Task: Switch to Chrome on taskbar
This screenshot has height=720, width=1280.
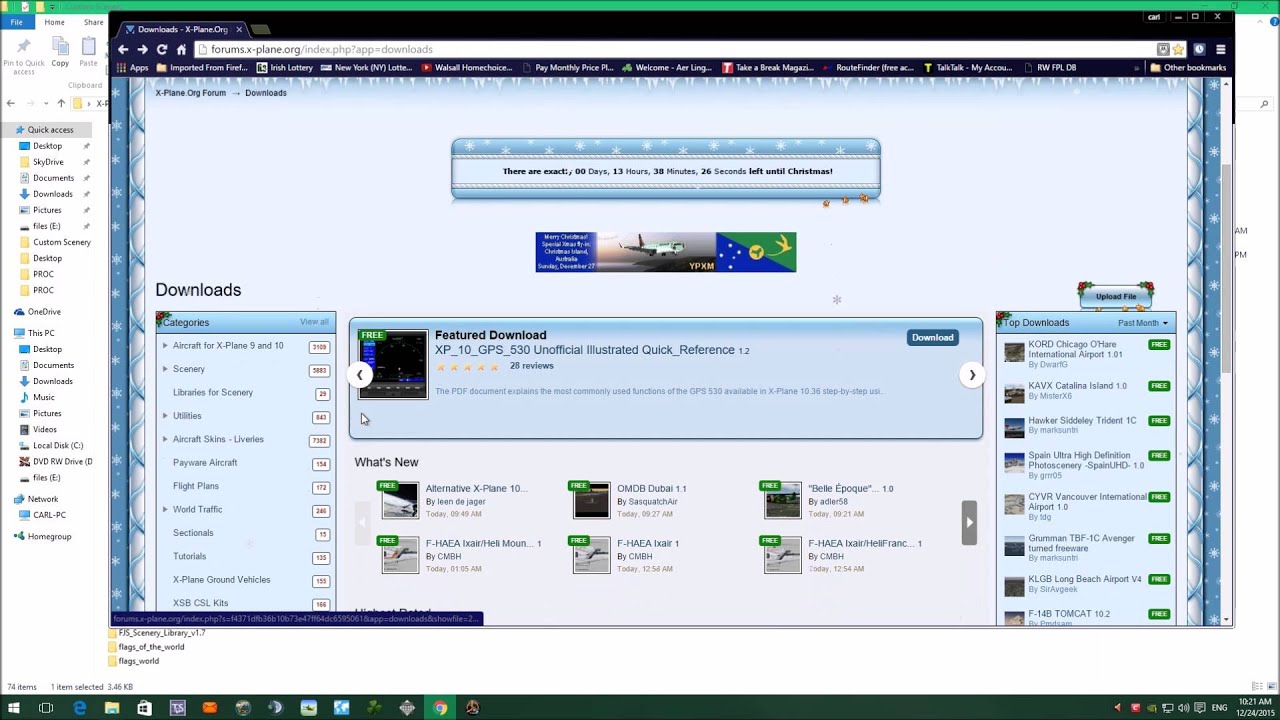Action: coord(440,708)
